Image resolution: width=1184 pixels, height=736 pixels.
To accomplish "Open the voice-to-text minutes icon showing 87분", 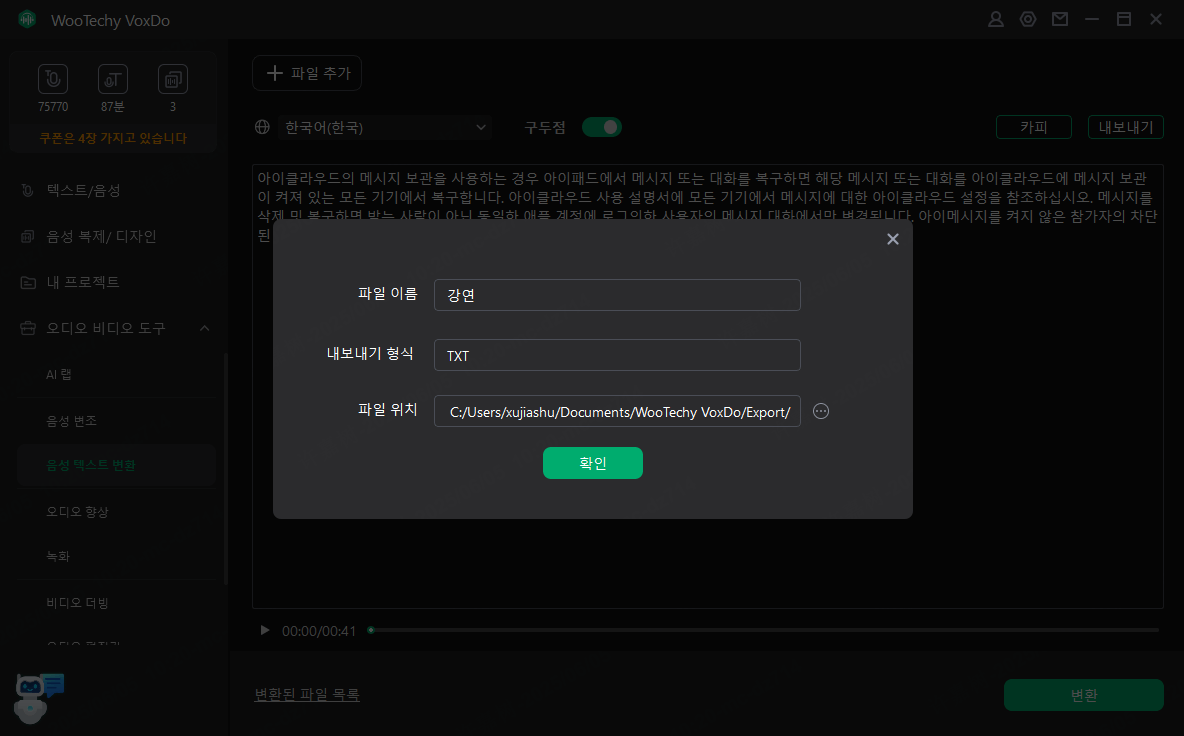I will click(x=112, y=79).
